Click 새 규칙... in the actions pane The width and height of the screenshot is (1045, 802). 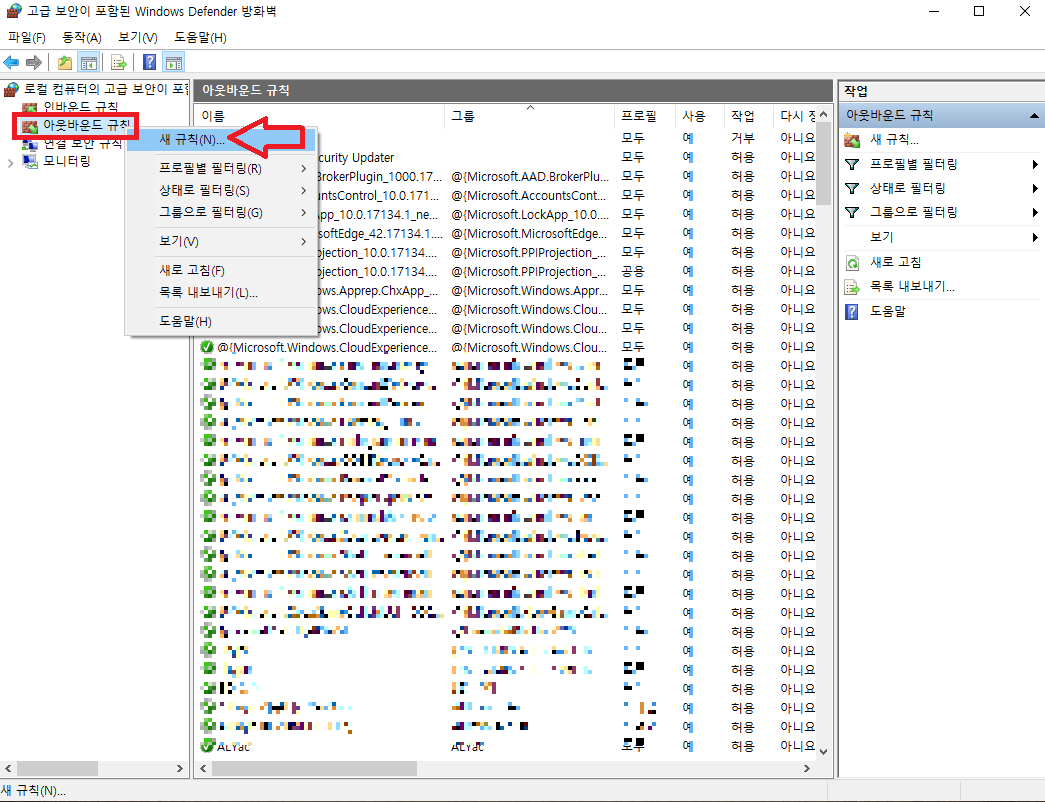coord(894,139)
